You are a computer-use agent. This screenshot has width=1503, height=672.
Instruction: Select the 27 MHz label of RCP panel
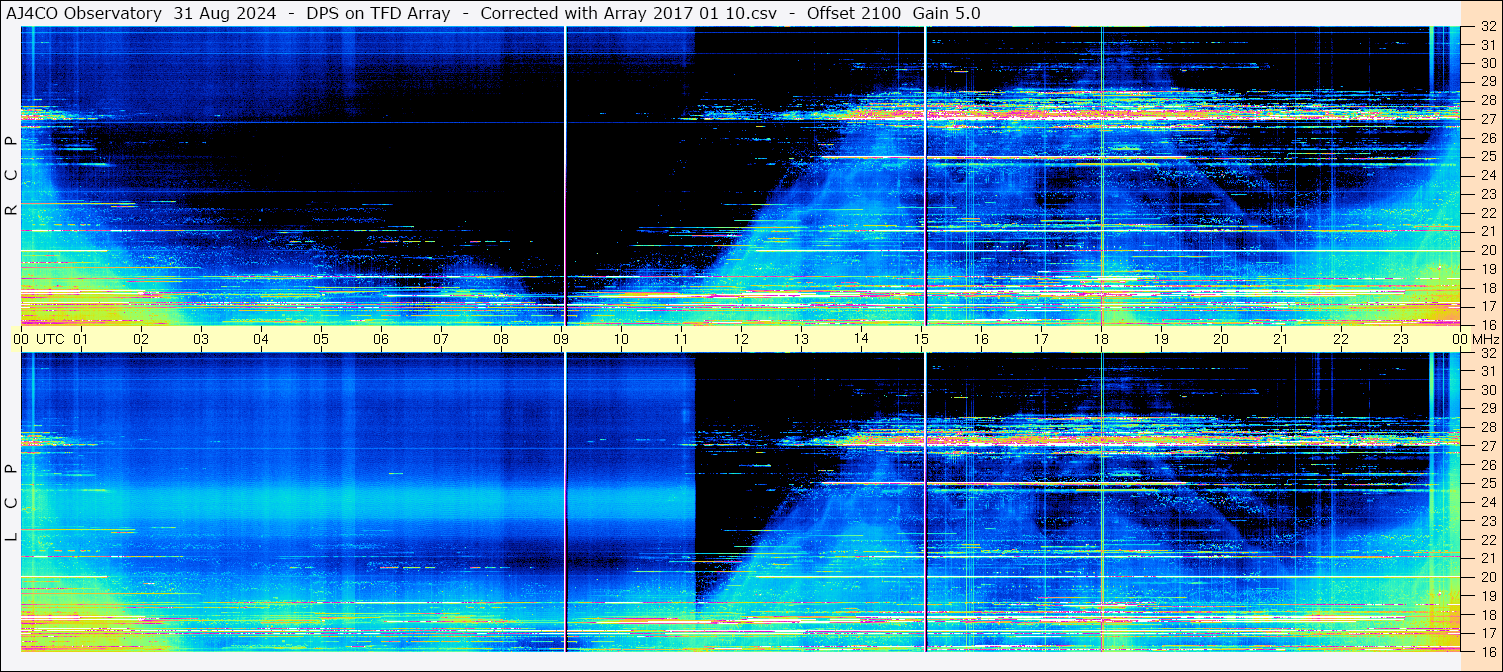pos(1487,119)
